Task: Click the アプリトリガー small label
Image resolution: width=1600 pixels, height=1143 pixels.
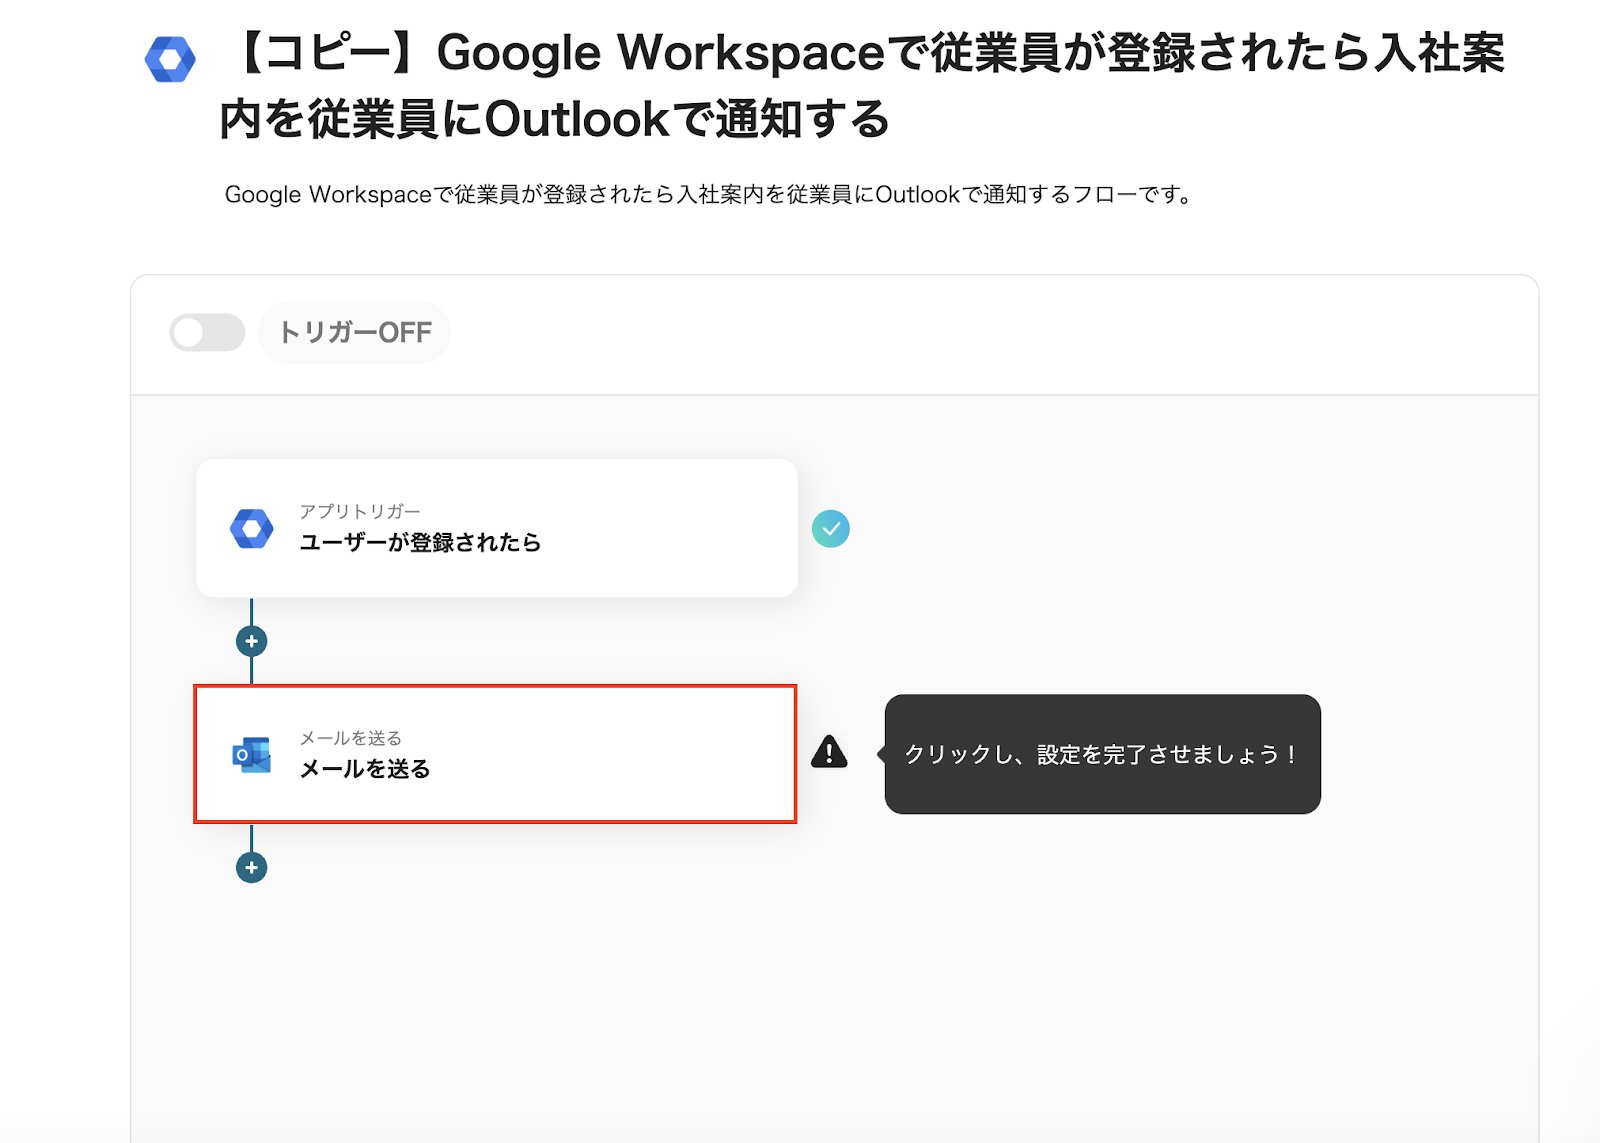Action: (x=360, y=512)
